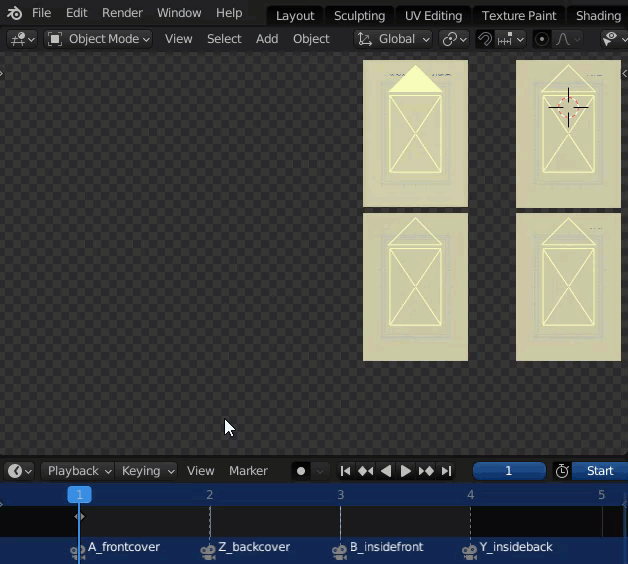Switch to the Layout workspace tab
Image resolution: width=628 pixels, height=564 pixels.
click(295, 16)
